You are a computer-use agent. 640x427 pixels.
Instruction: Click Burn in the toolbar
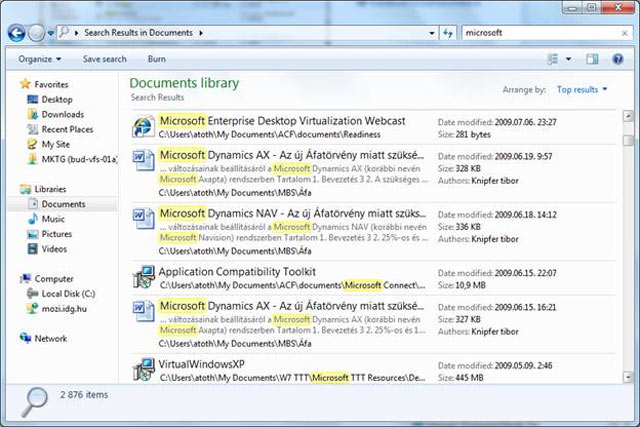click(x=157, y=60)
